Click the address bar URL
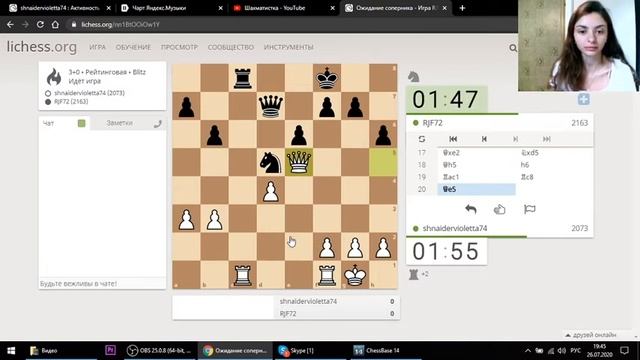640x360 pixels. click(120, 24)
